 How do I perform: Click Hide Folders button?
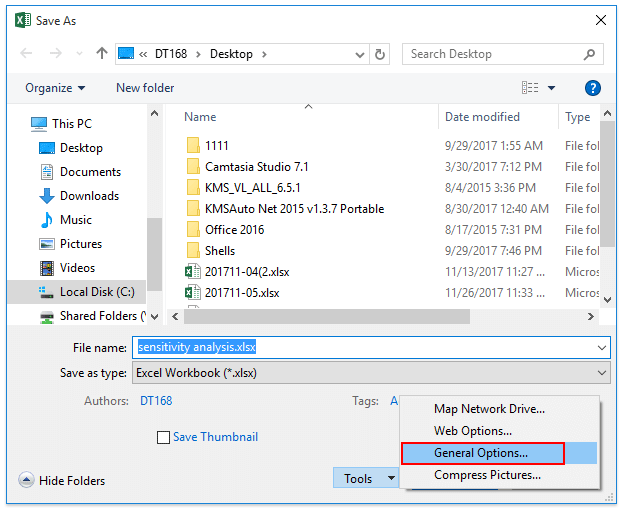(x=62, y=481)
